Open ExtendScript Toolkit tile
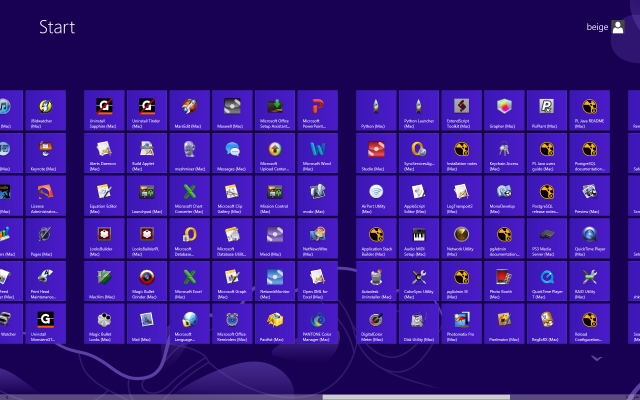This screenshot has height=400, width=640. (461, 110)
